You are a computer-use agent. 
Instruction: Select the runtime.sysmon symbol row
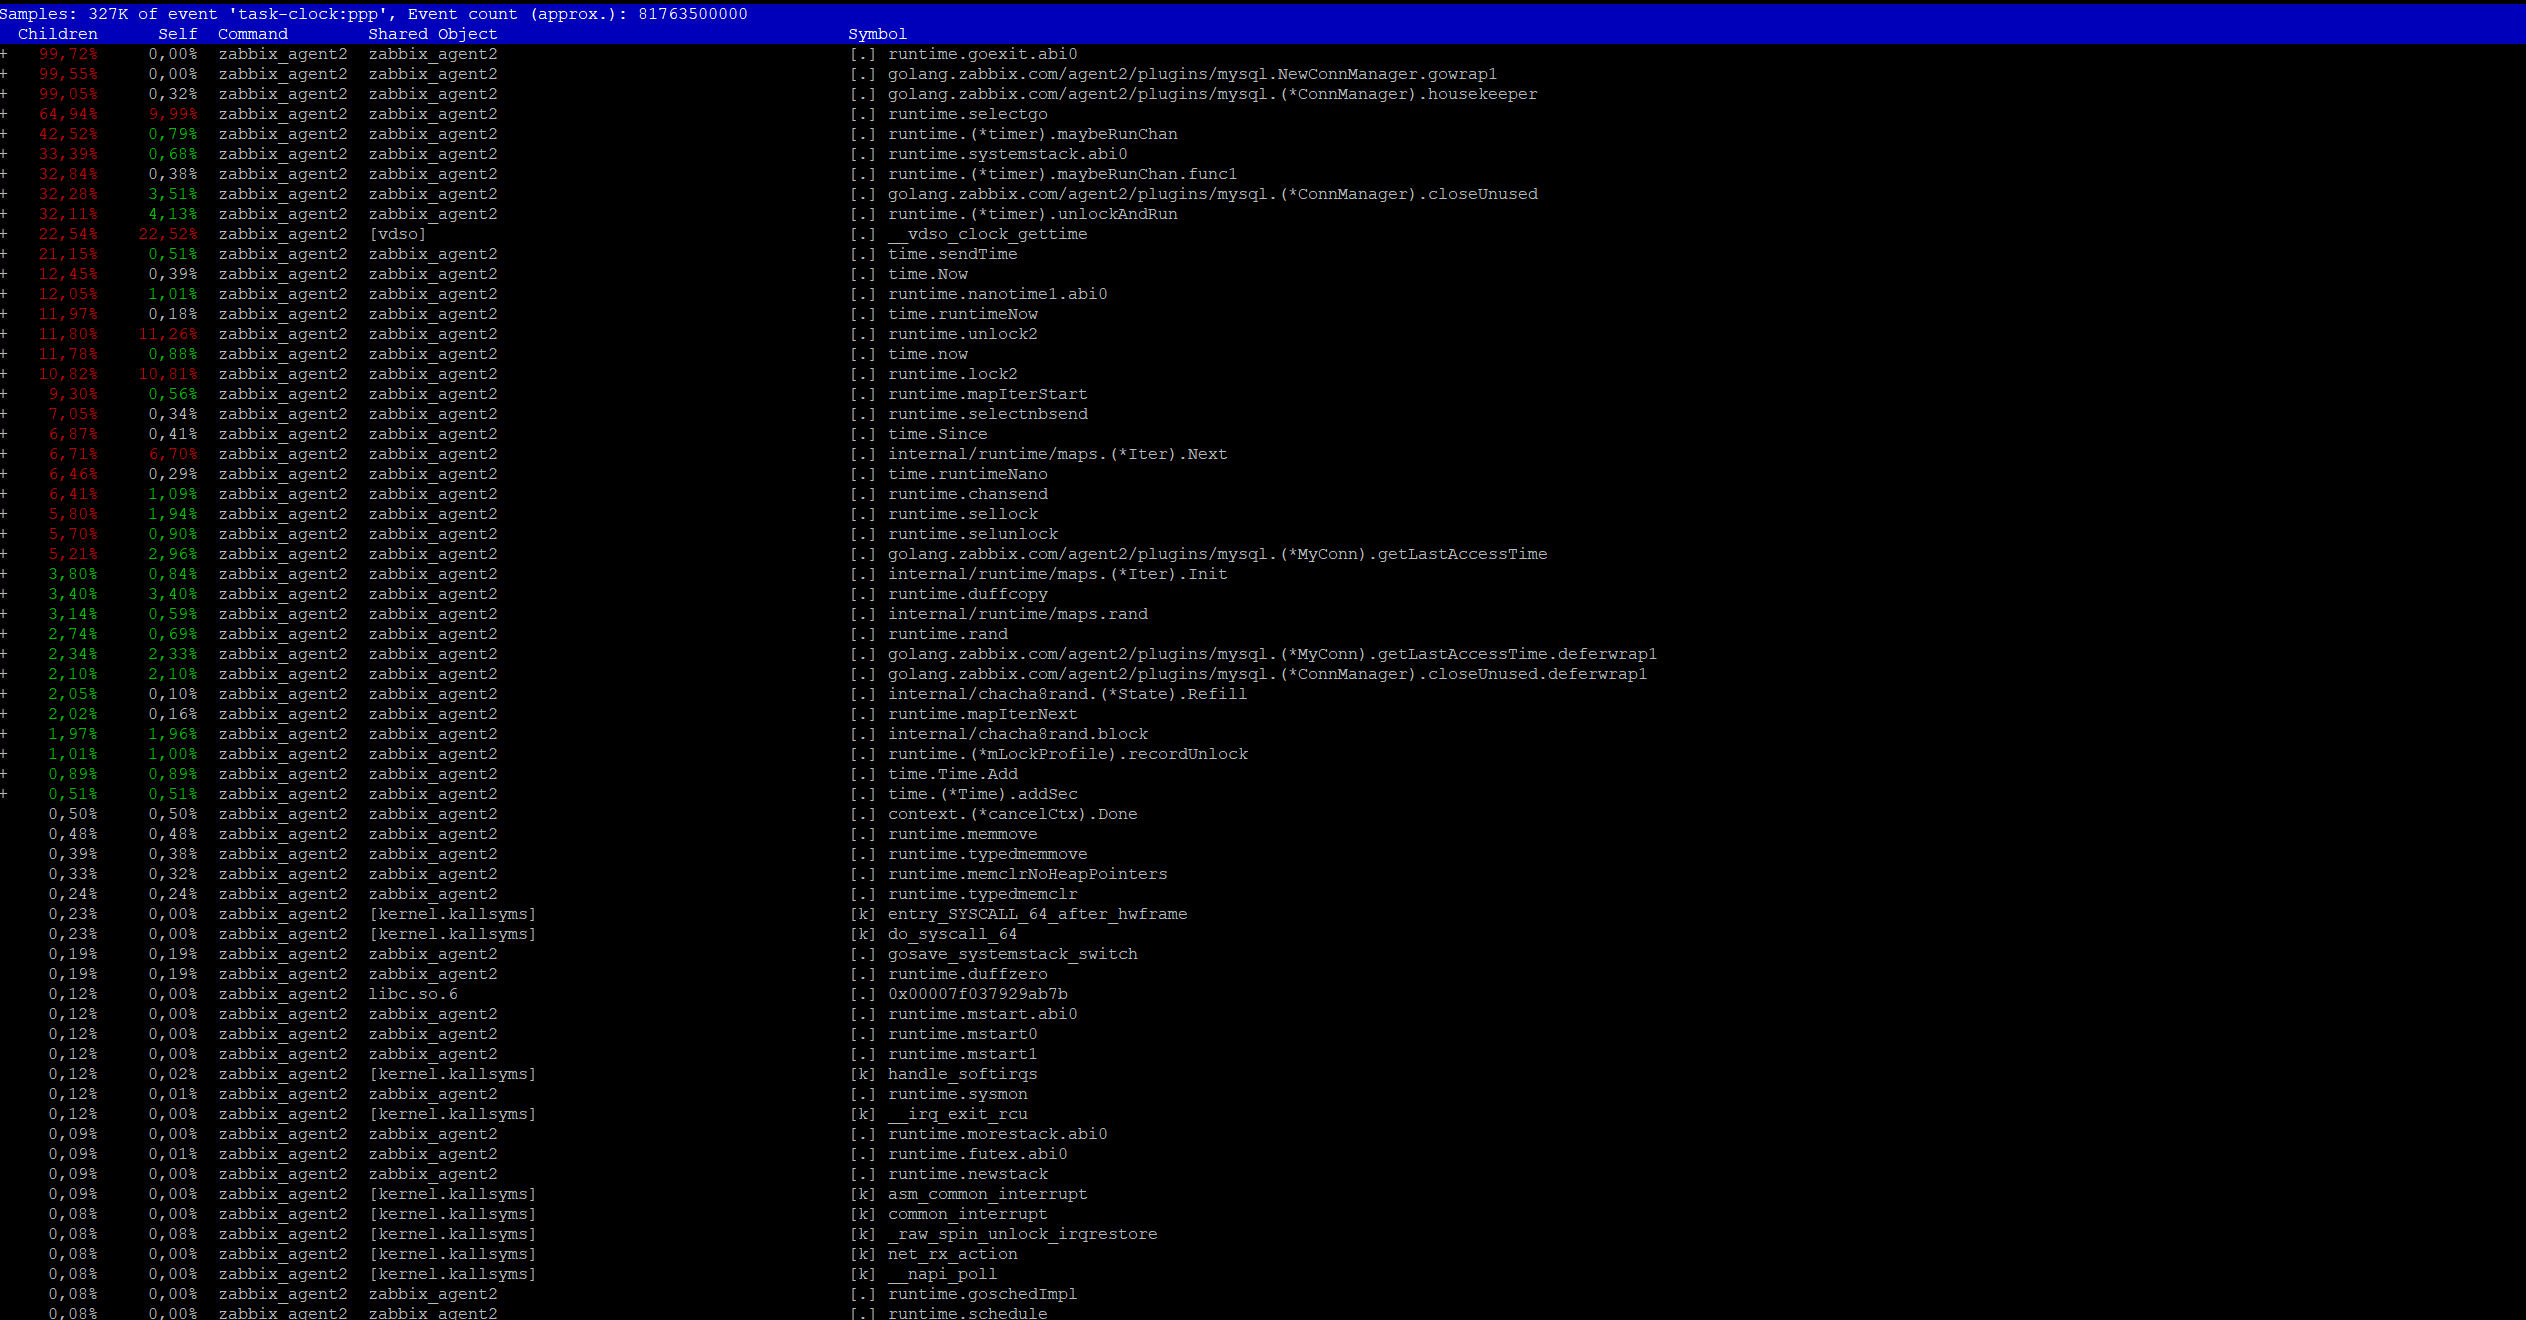[x=957, y=1094]
